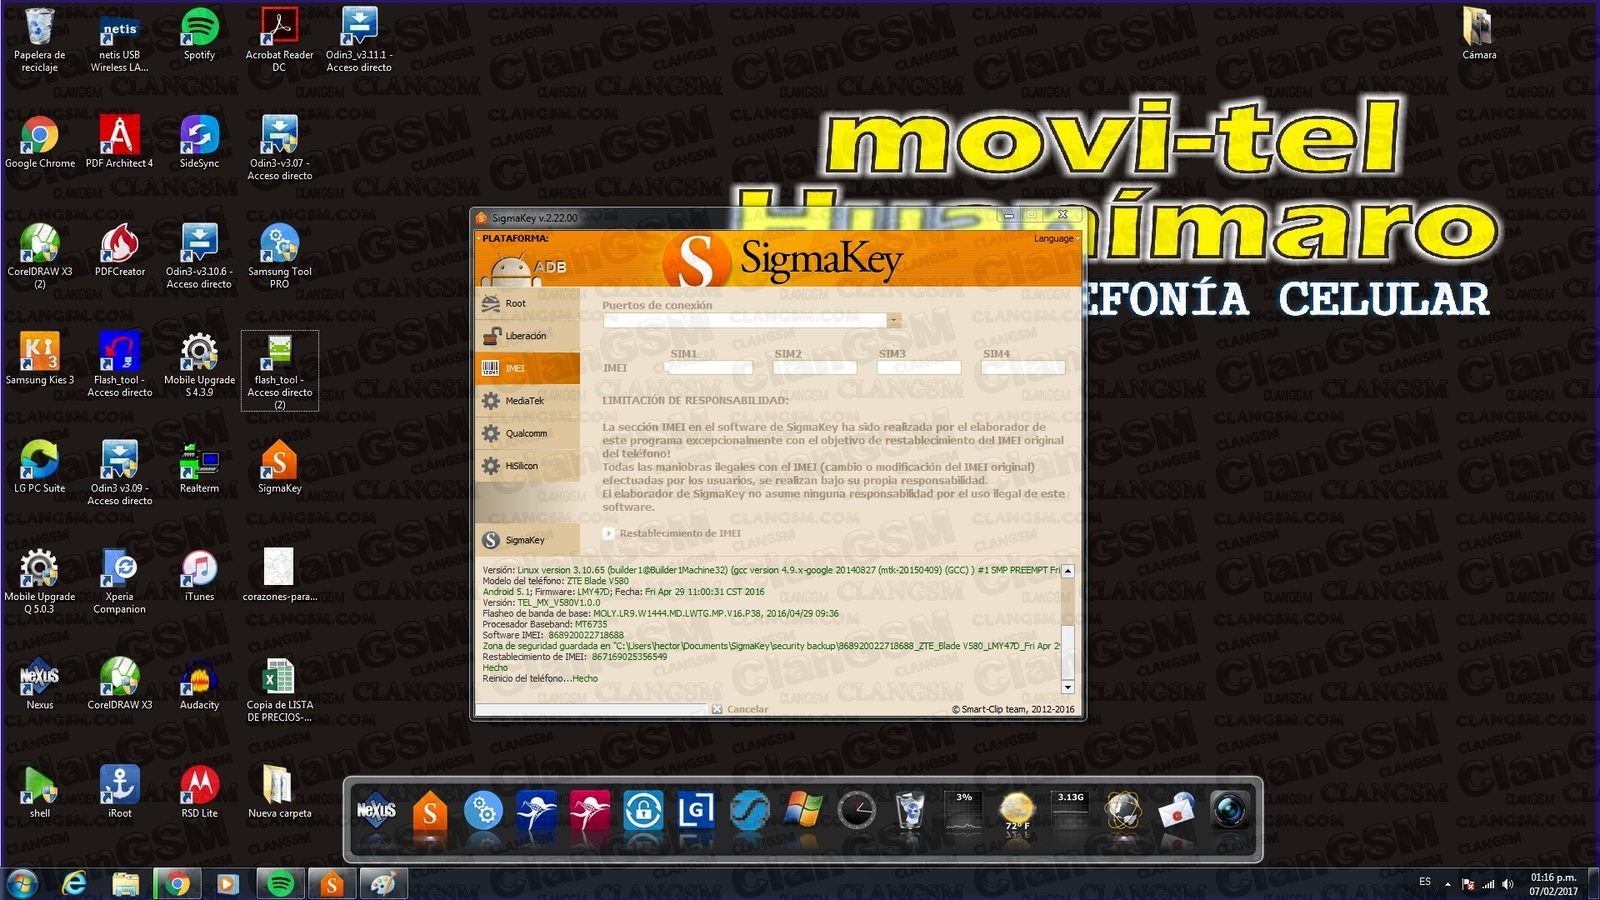Show hidden system tray icons
The width and height of the screenshot is (1600, 900).
[1447, 884]
